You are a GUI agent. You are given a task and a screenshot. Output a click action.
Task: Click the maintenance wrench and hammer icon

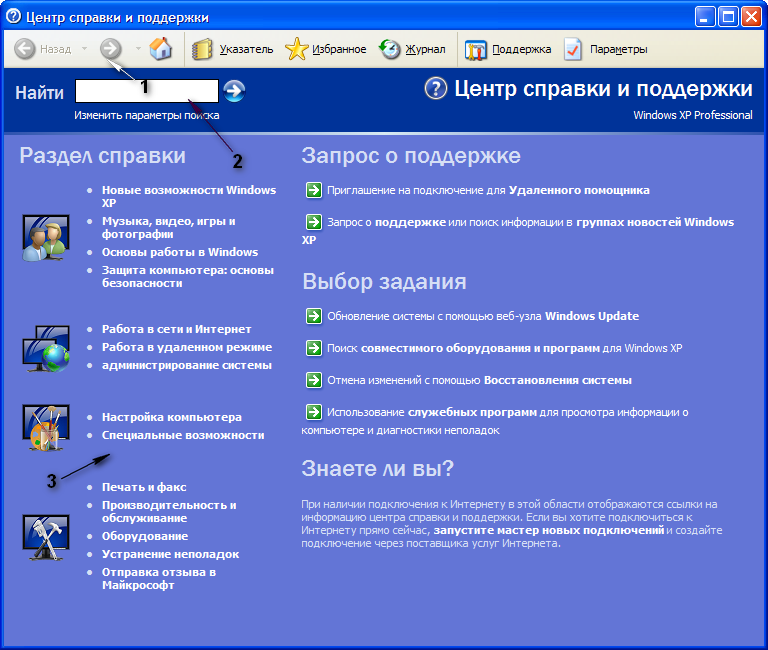pos(46,537)
